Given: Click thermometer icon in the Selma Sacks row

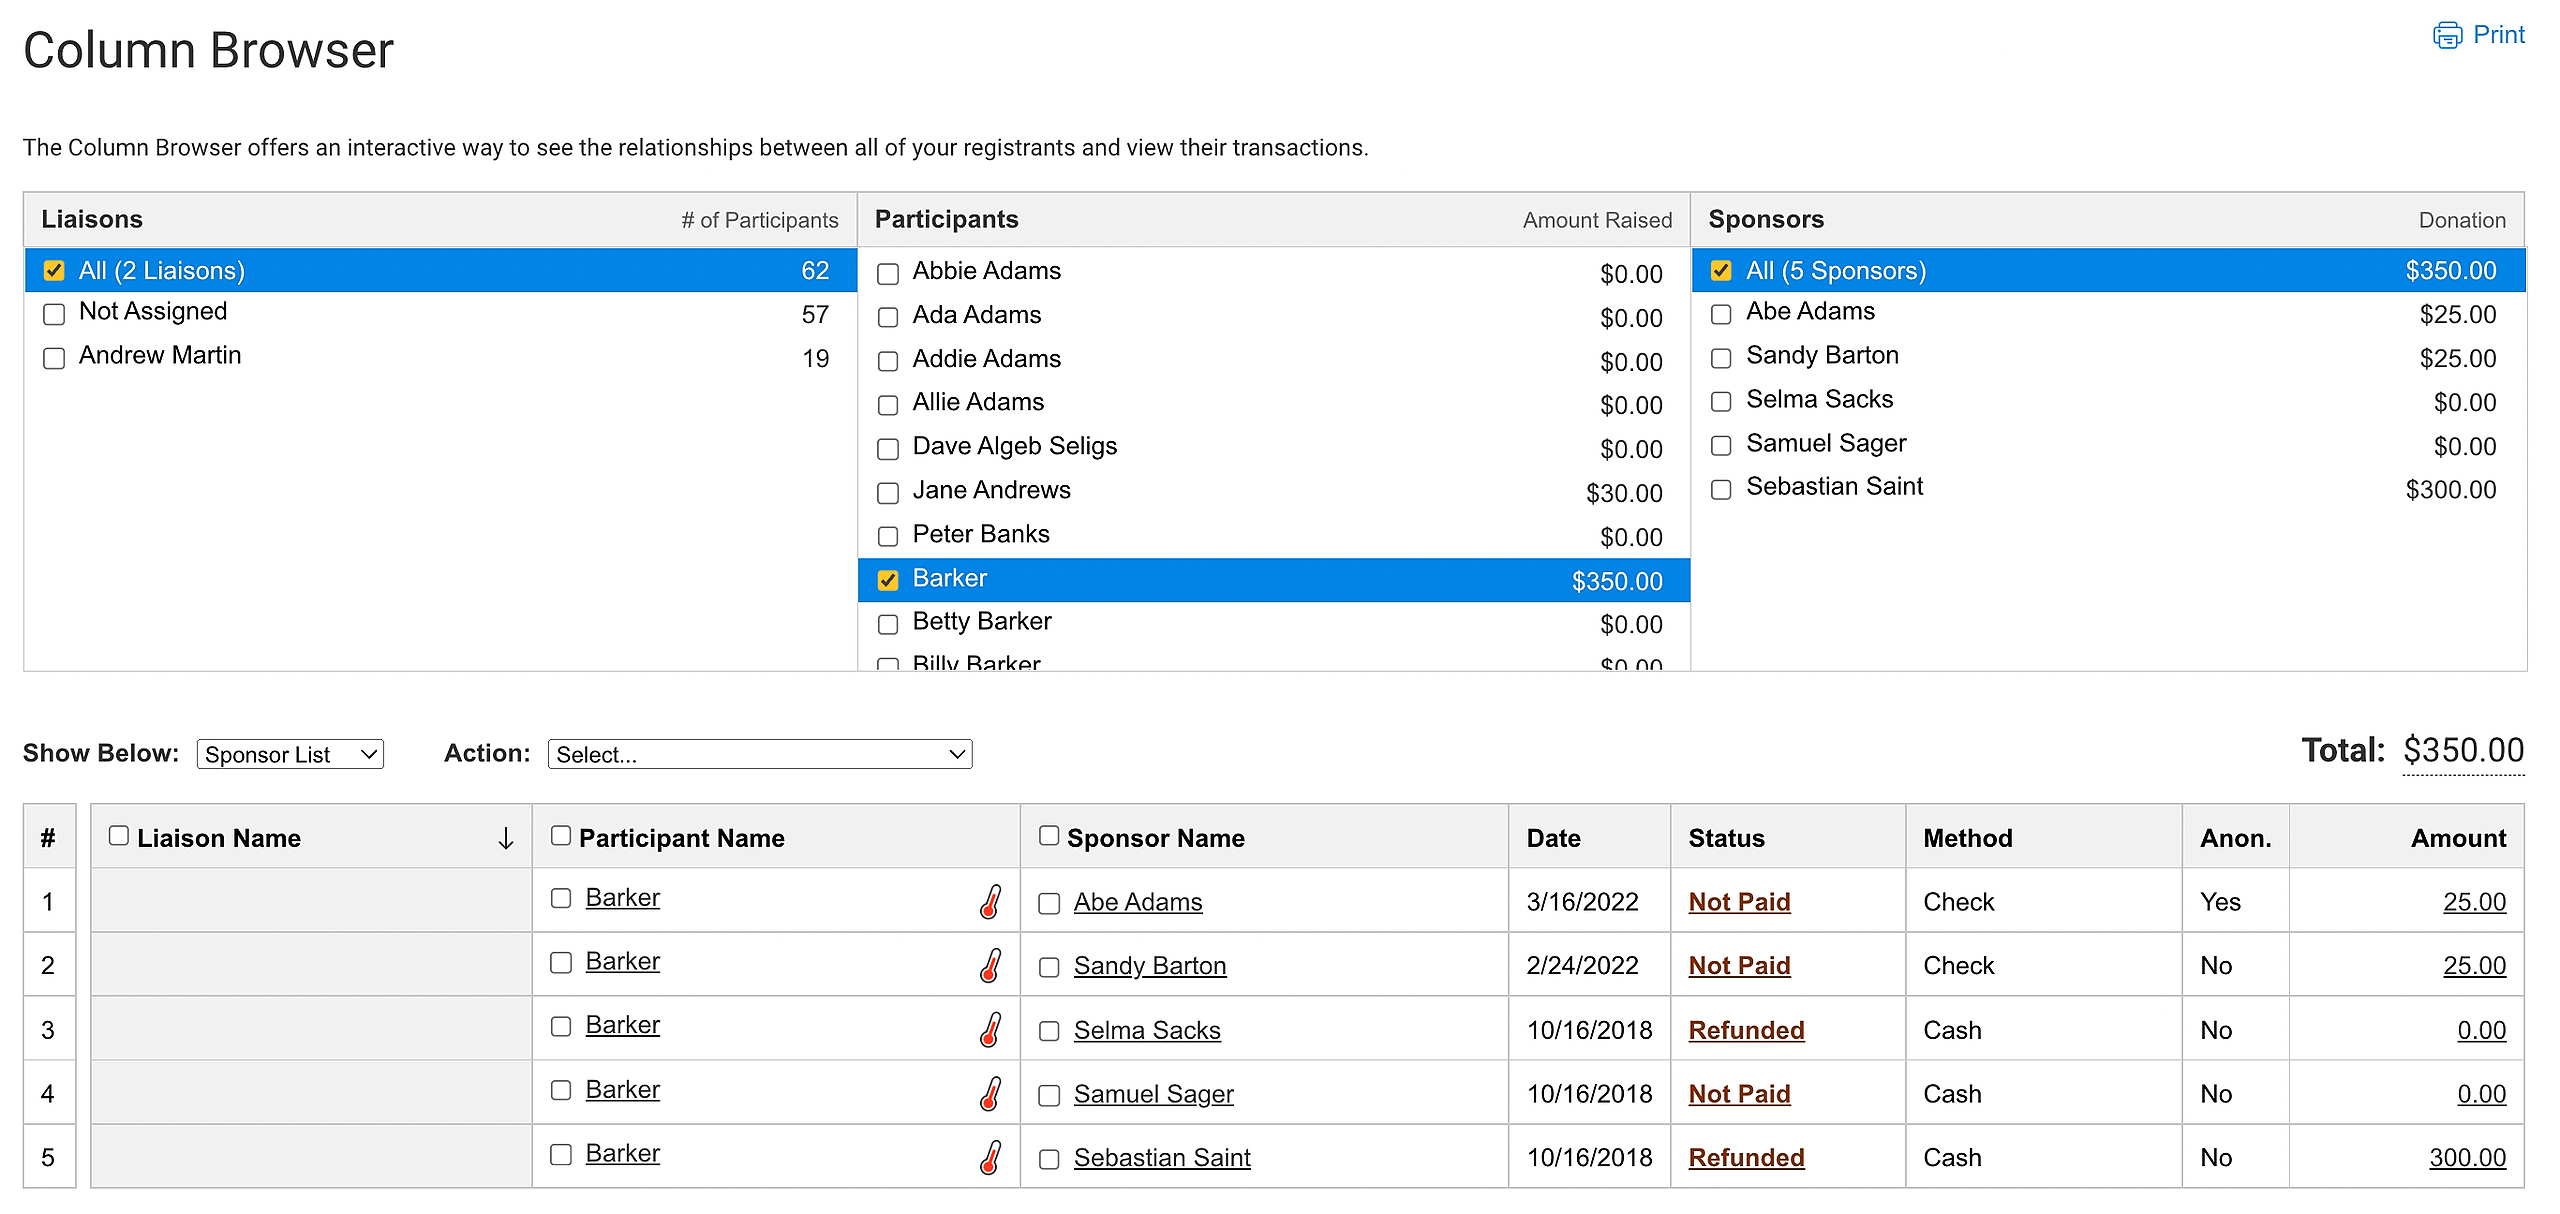Looking at the screenshot, I should tap(990, 1029).
